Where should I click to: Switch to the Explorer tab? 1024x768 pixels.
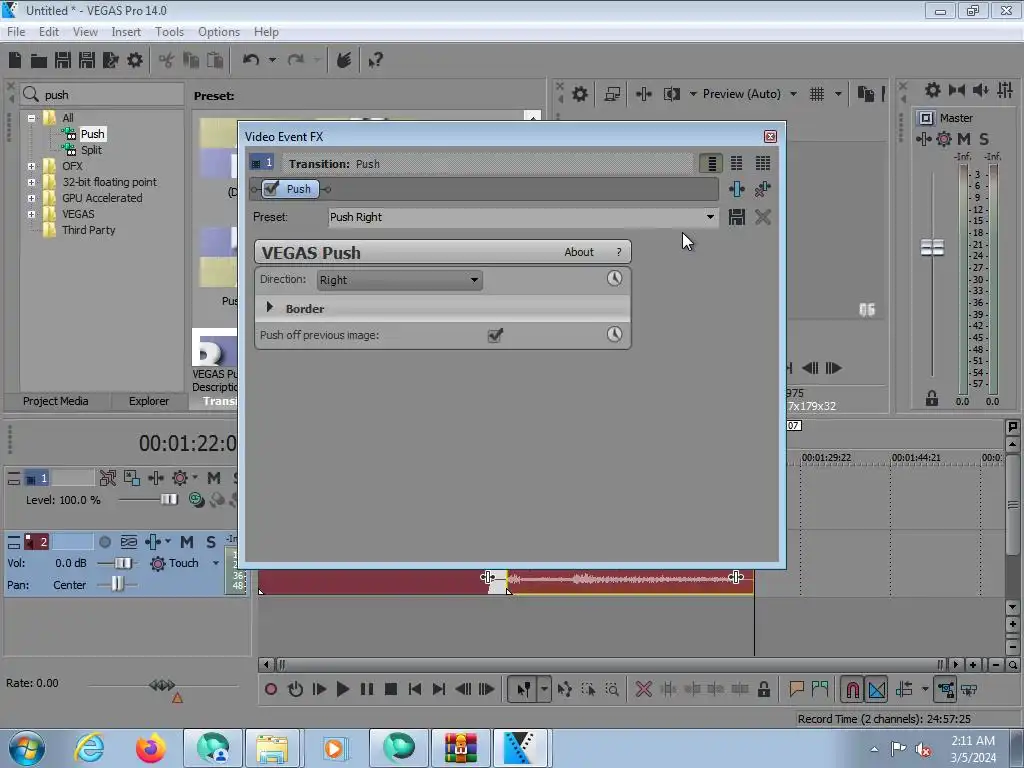coord(149,401)
